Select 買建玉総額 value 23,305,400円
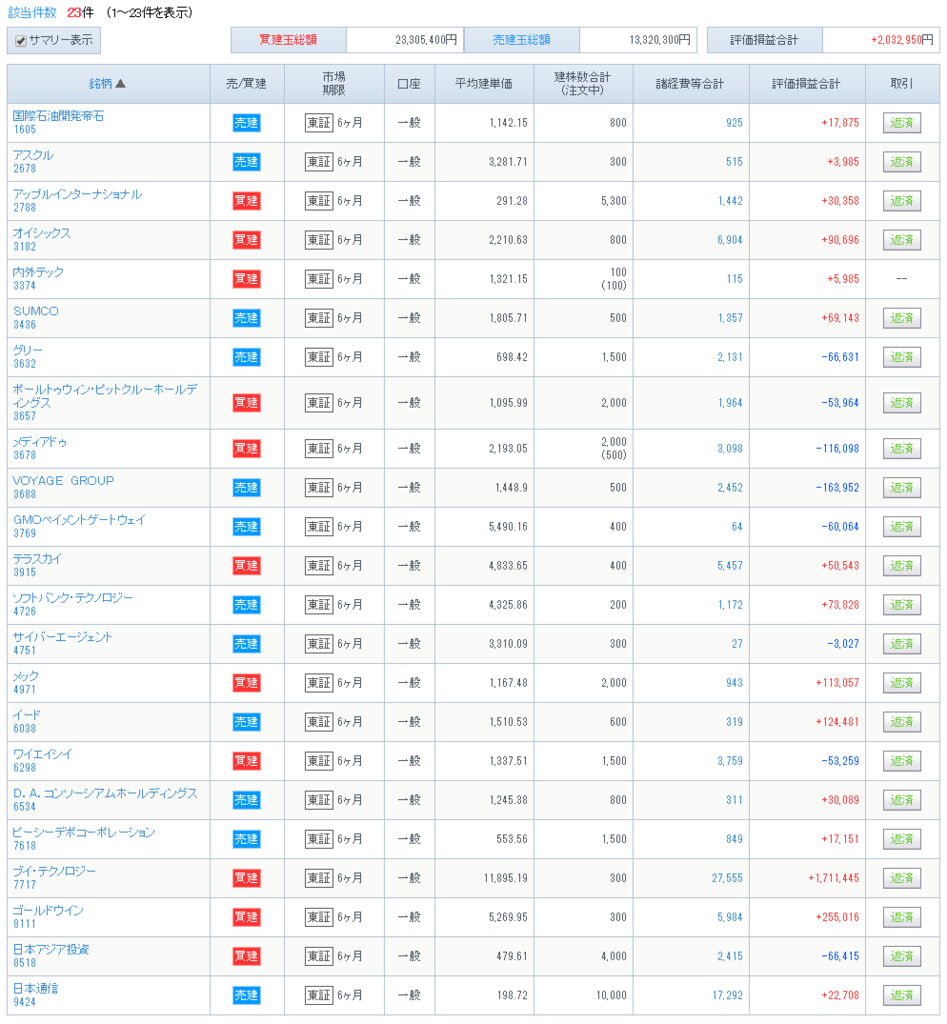Viewport: 947px width, 1024px height. (426, 40)
